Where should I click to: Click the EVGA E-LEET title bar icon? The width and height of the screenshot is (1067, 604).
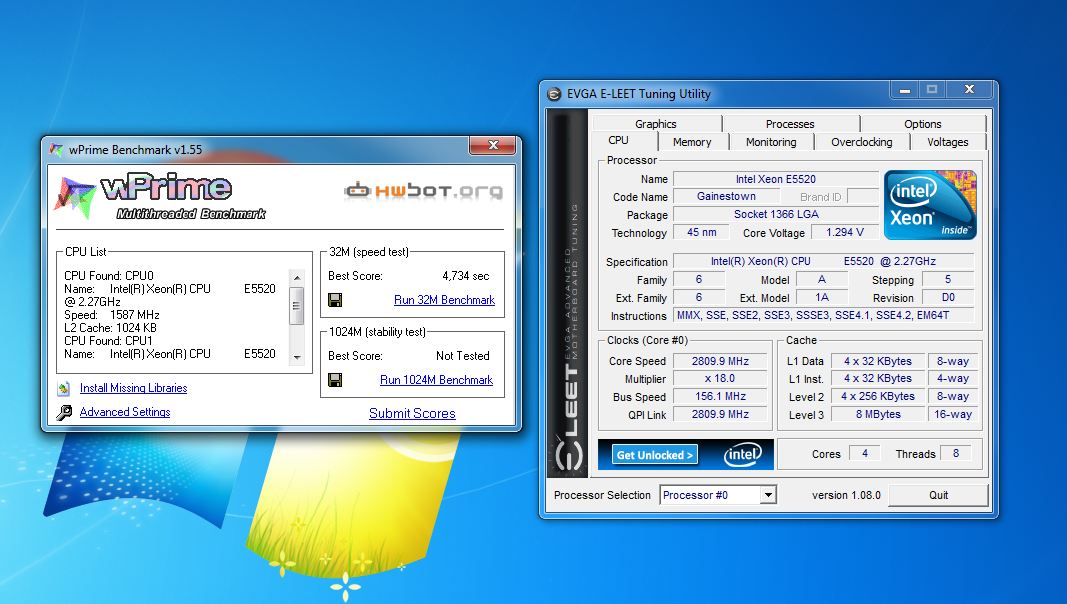pos(555,94)
